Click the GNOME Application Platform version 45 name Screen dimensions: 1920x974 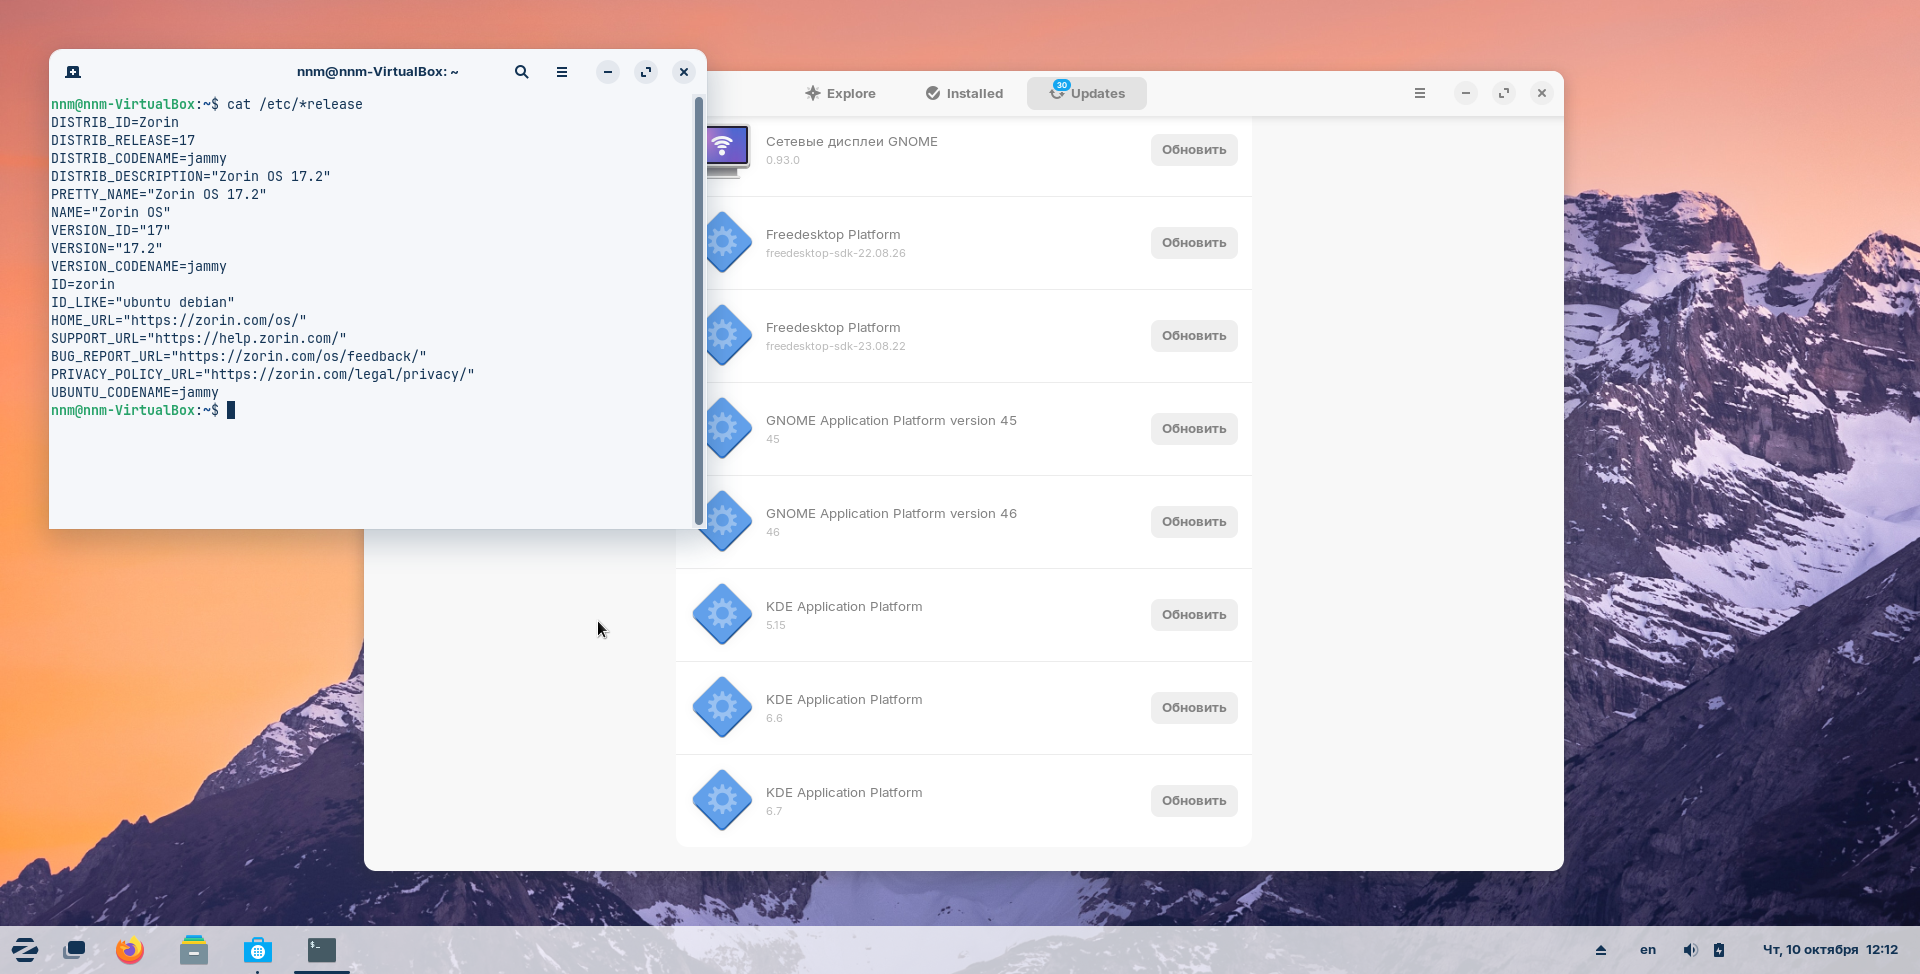point(891,421)
